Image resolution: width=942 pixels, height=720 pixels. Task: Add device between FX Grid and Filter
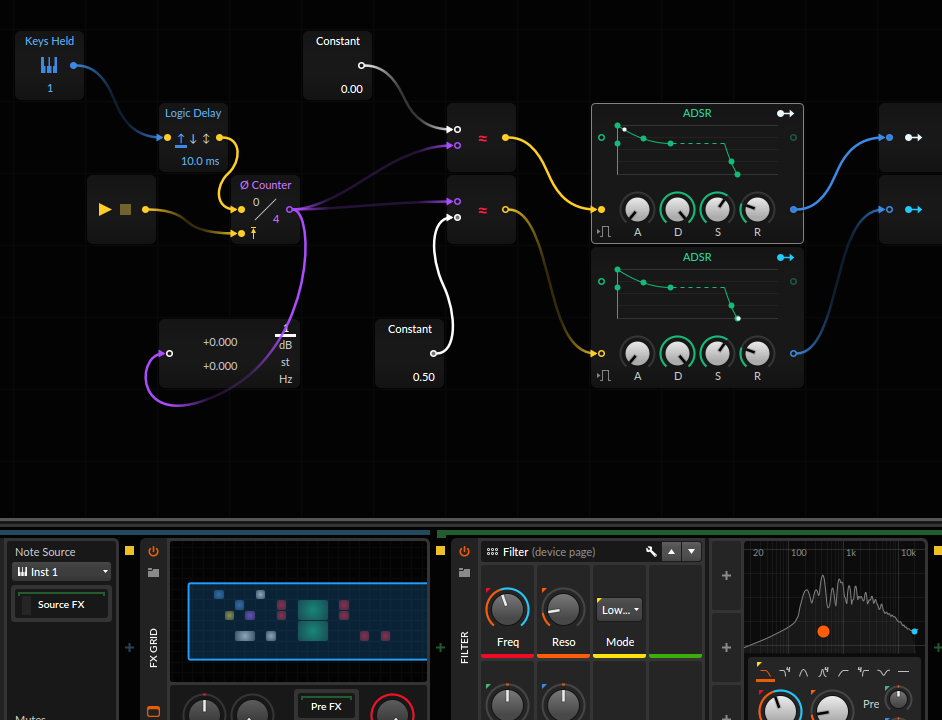(x=440, y=647)
